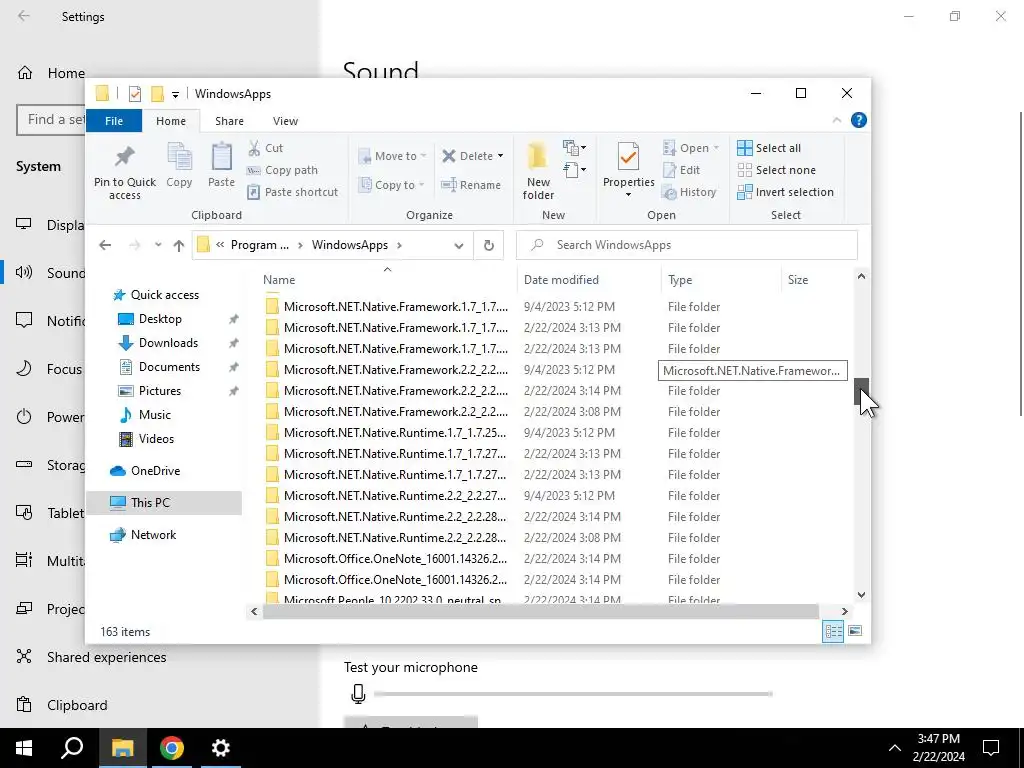Click Select none in ribbon
The image size is (1024, 768).
click(x=776, y=170)
